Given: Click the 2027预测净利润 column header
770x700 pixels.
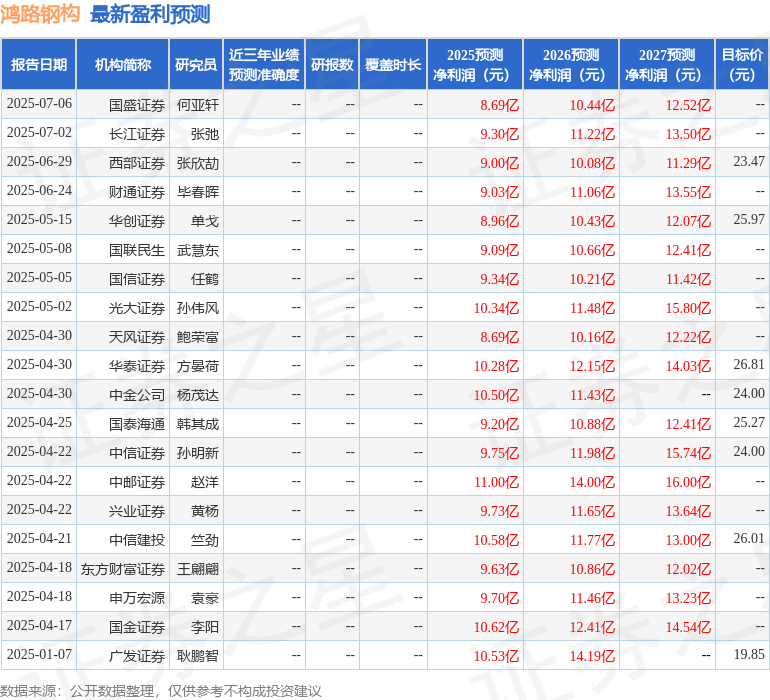Looking at the screenshot, I should coord(667,65).
